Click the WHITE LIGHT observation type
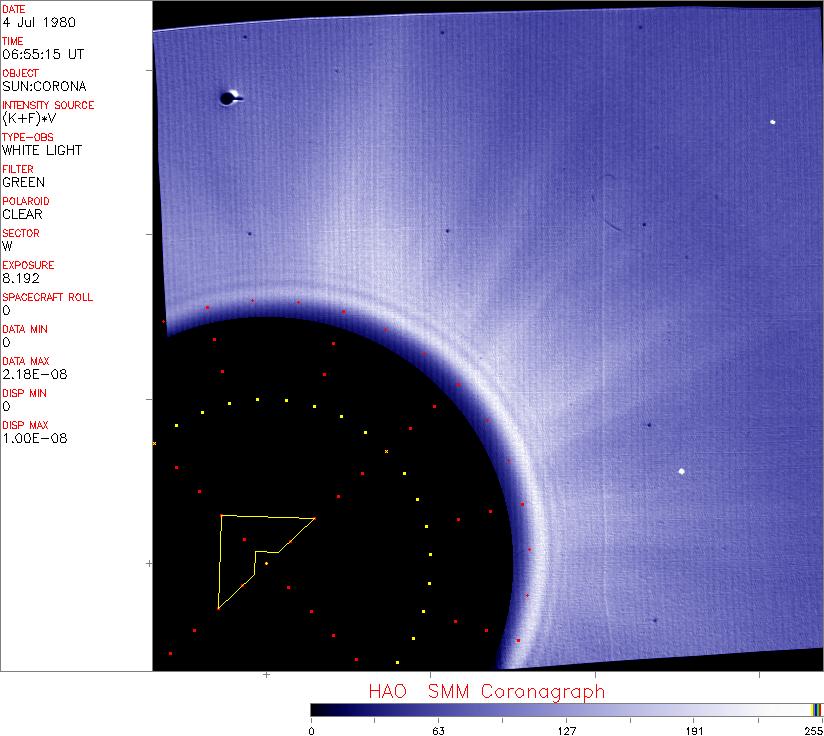This screenshot has width=824, height=736. pyautogui.click(x=42, y=150)
